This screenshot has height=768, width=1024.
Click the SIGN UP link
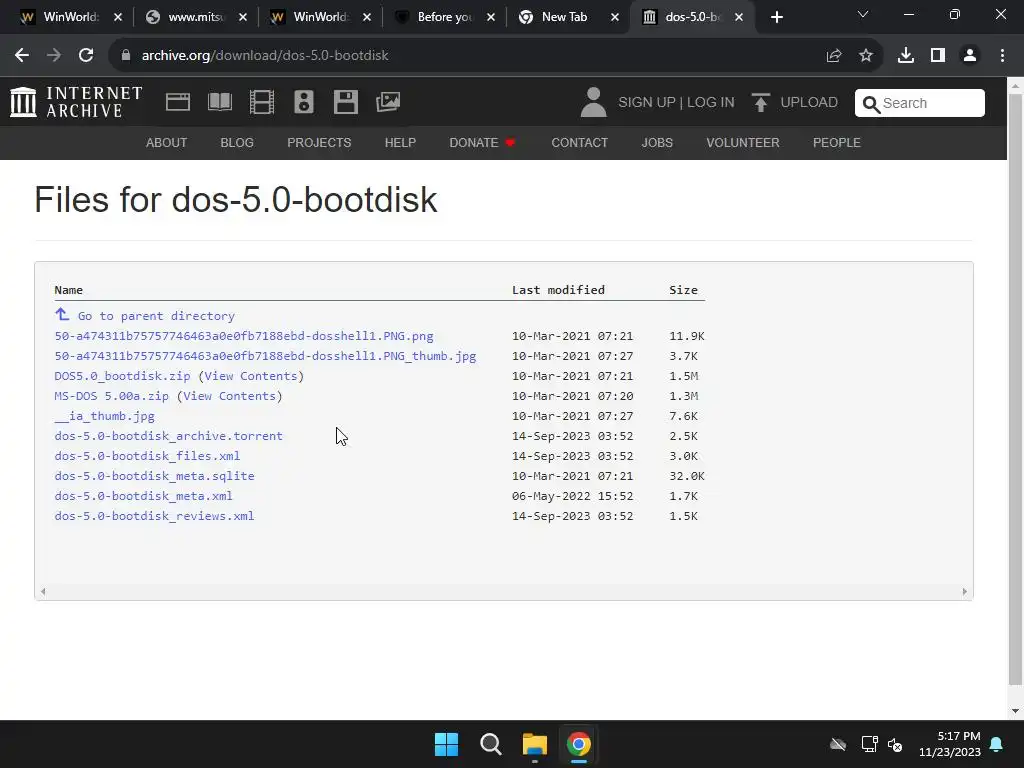point(647,103)
